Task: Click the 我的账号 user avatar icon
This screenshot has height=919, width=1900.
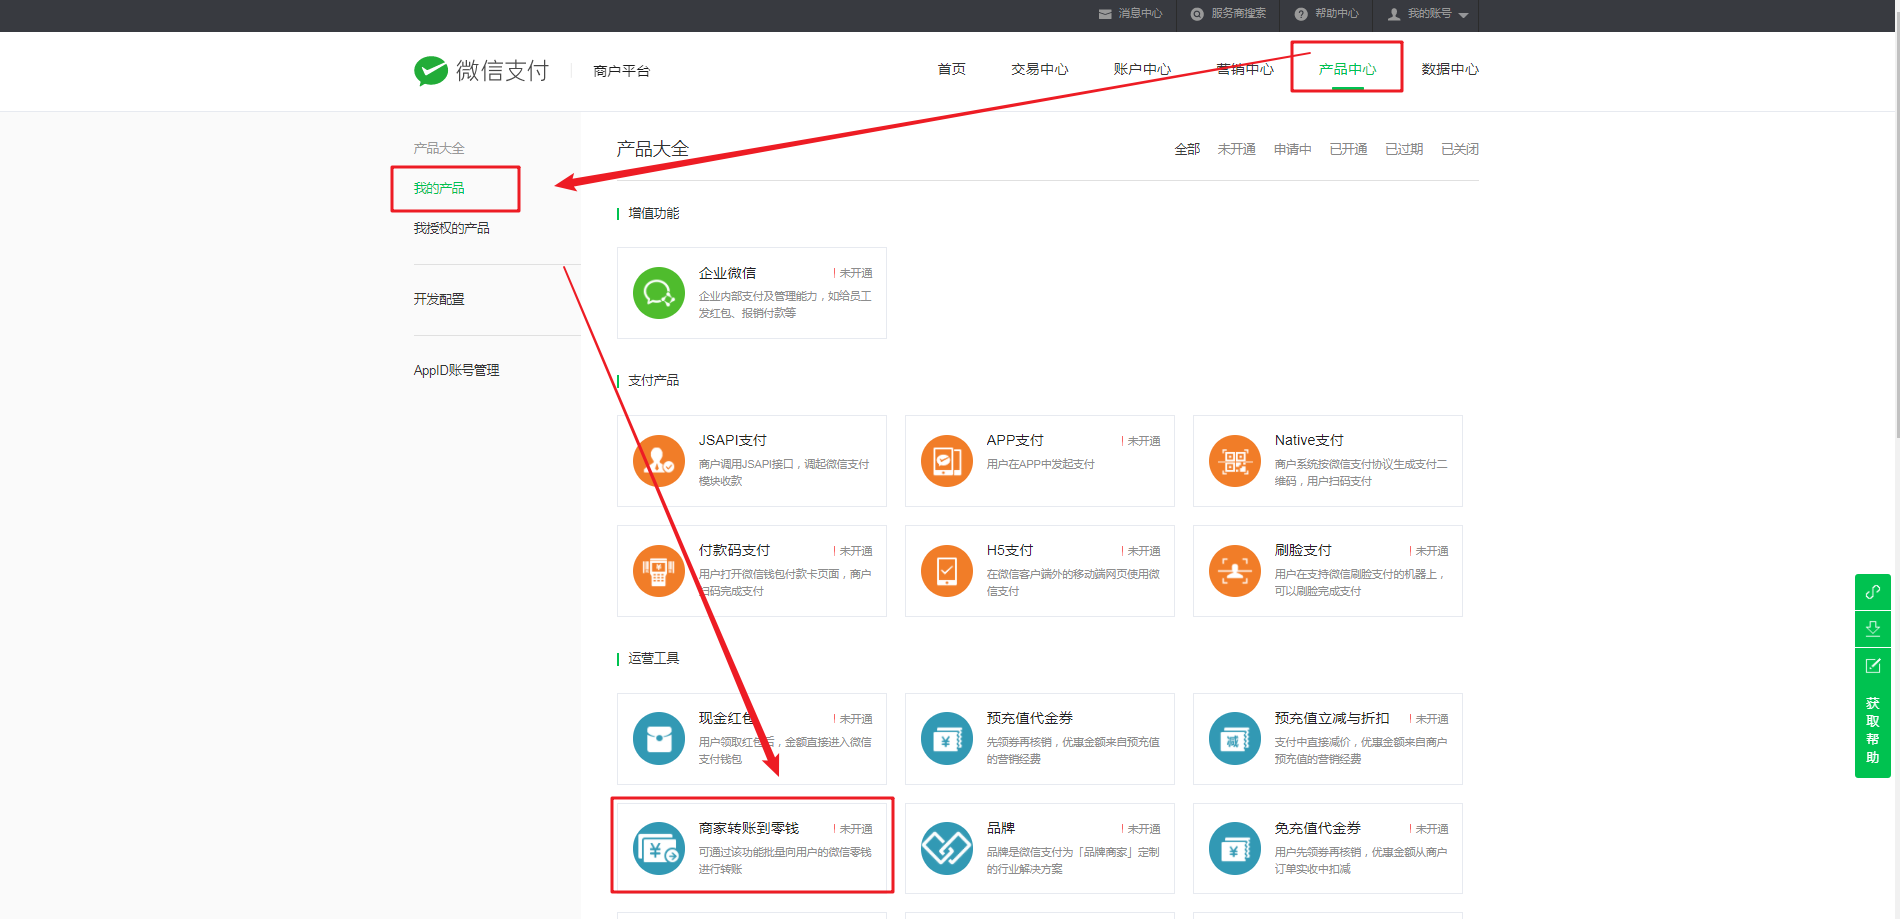Action: [1394, 14]
